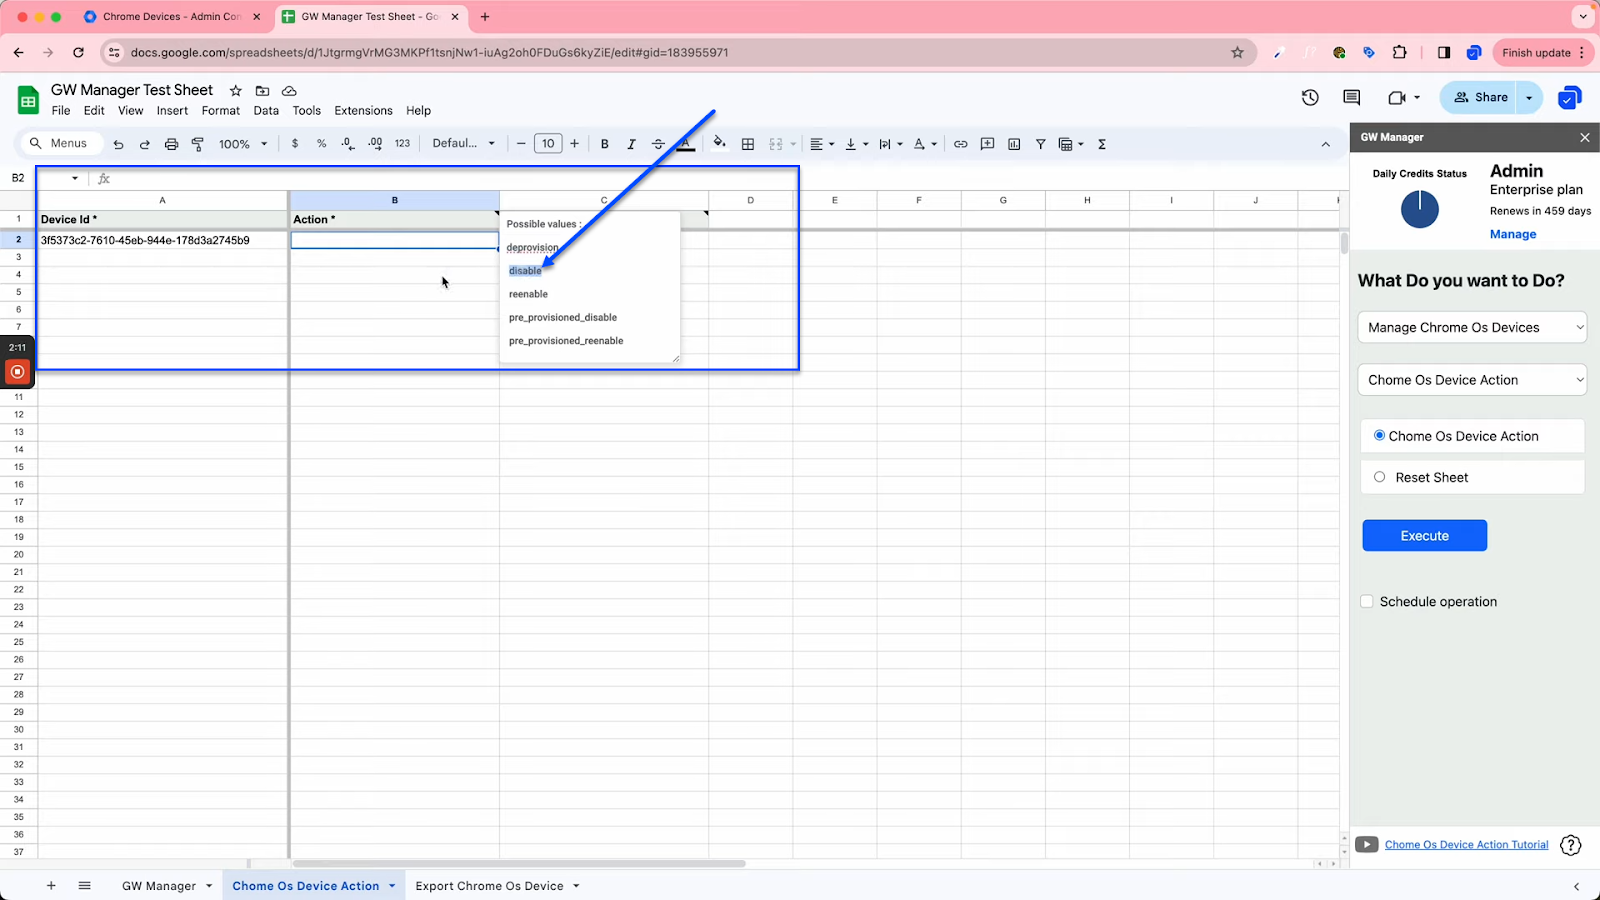Open all comments icon
1600x900 pixels.
tap(1352, 97)
